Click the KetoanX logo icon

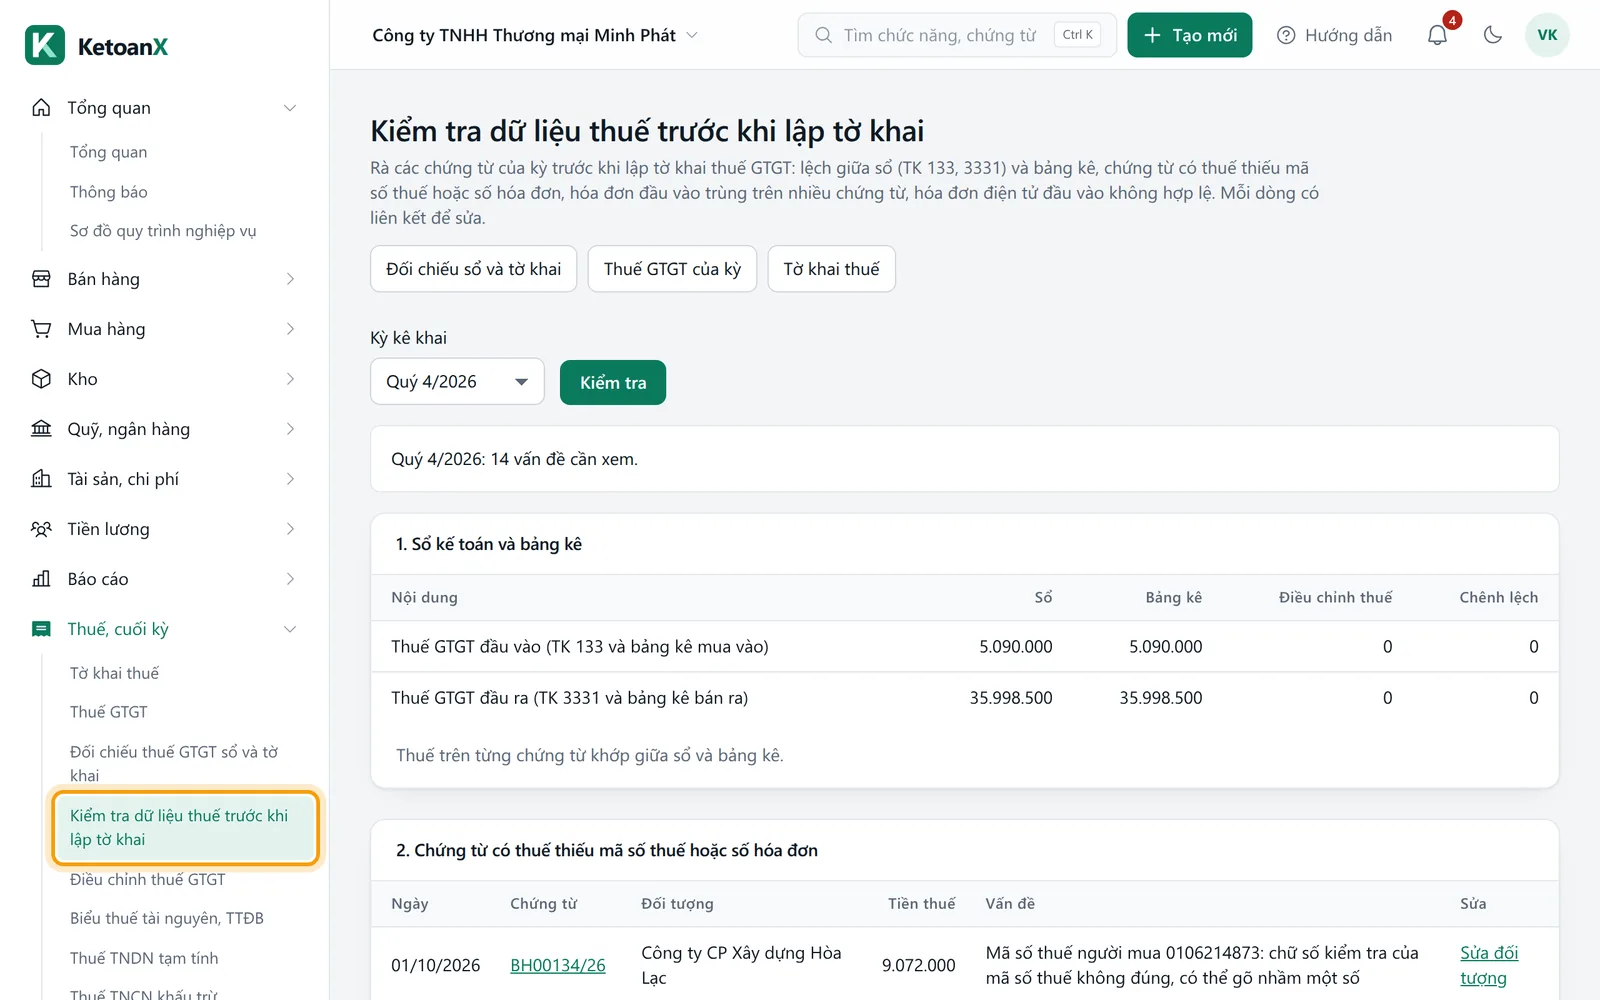point(45,45)
